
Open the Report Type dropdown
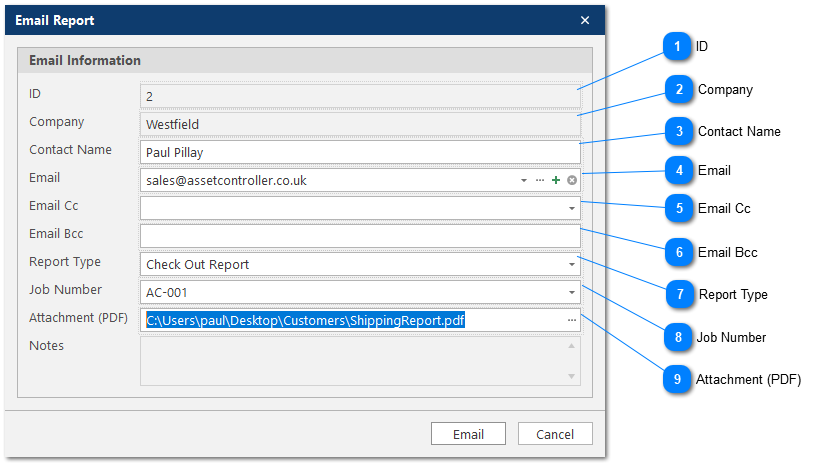[x=572, y=264]
